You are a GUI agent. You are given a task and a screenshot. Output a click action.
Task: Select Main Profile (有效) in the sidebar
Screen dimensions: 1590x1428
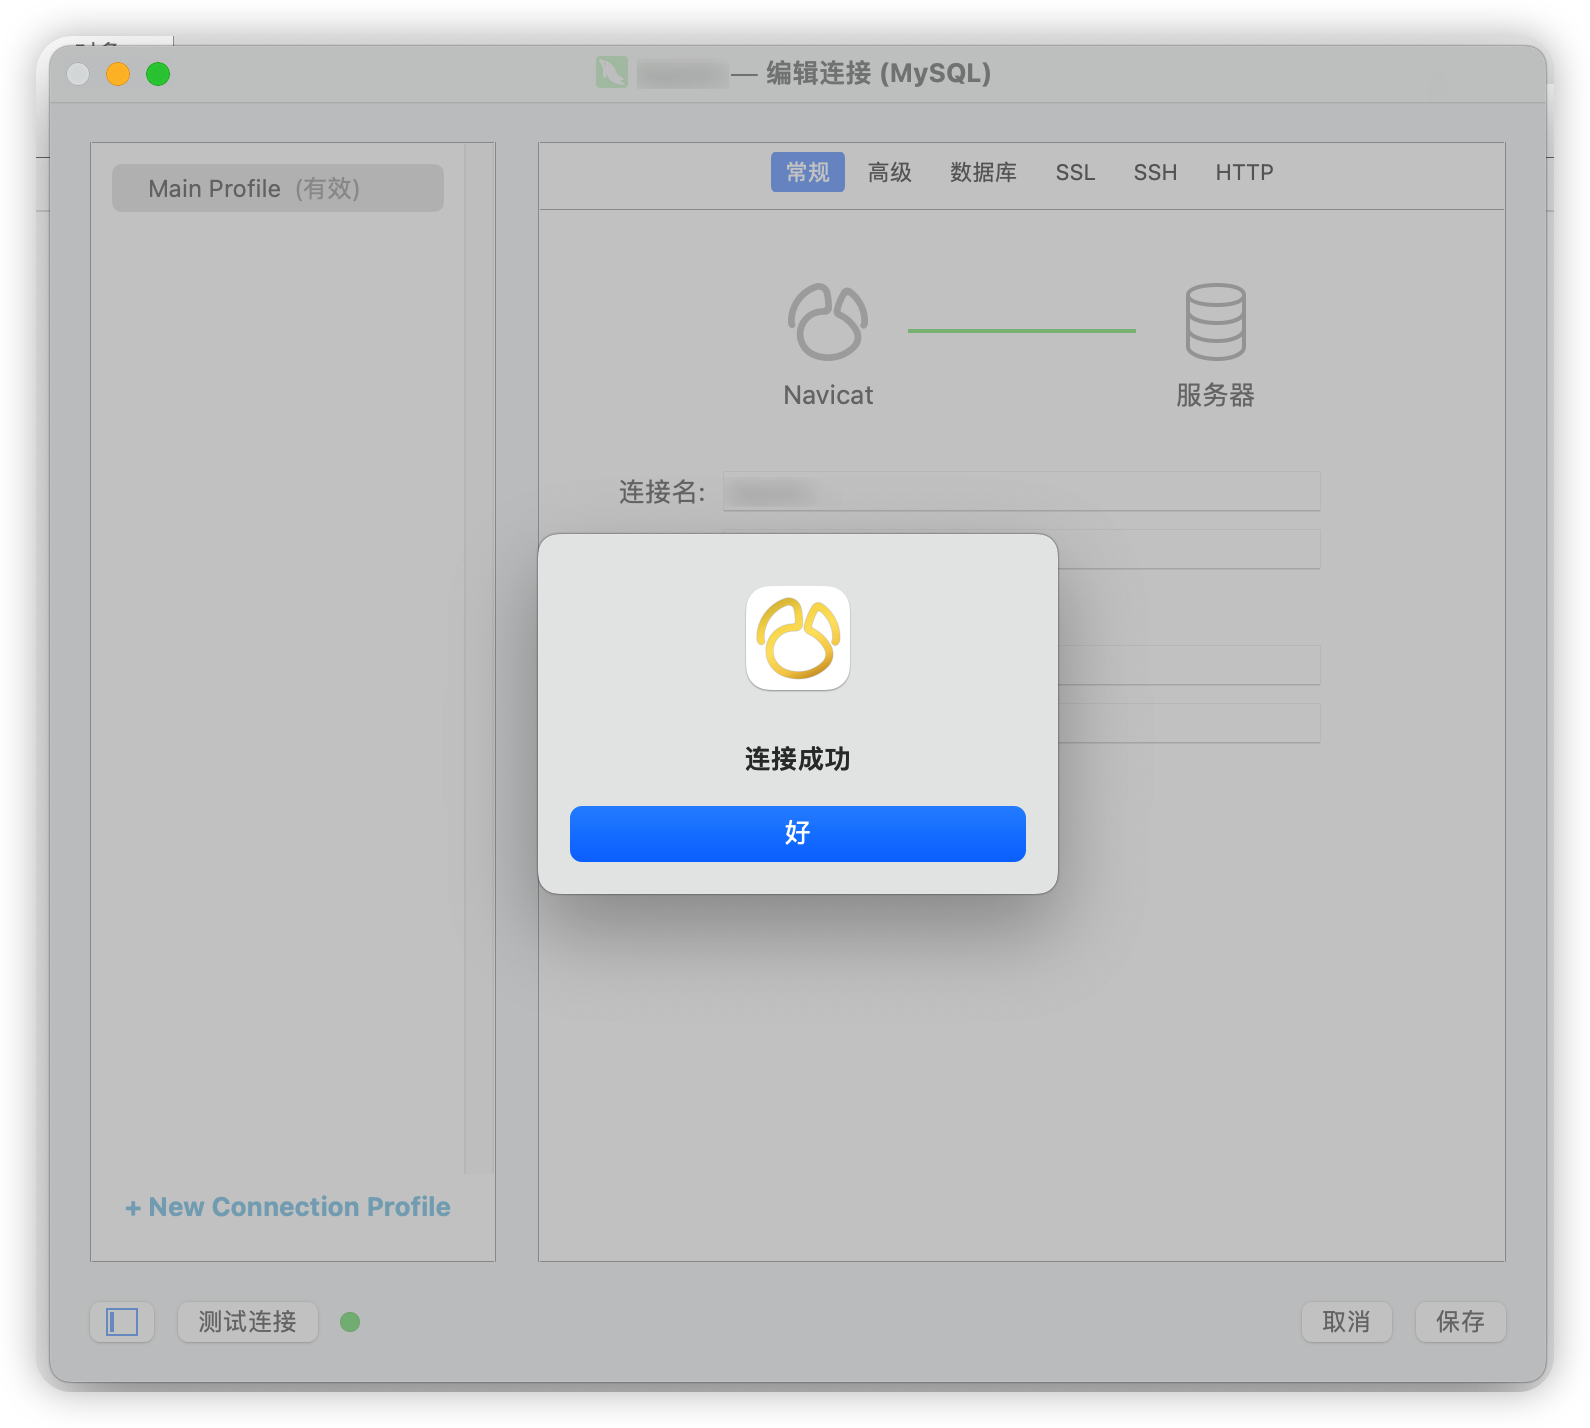pyautogui.click(x=277, y=188)
